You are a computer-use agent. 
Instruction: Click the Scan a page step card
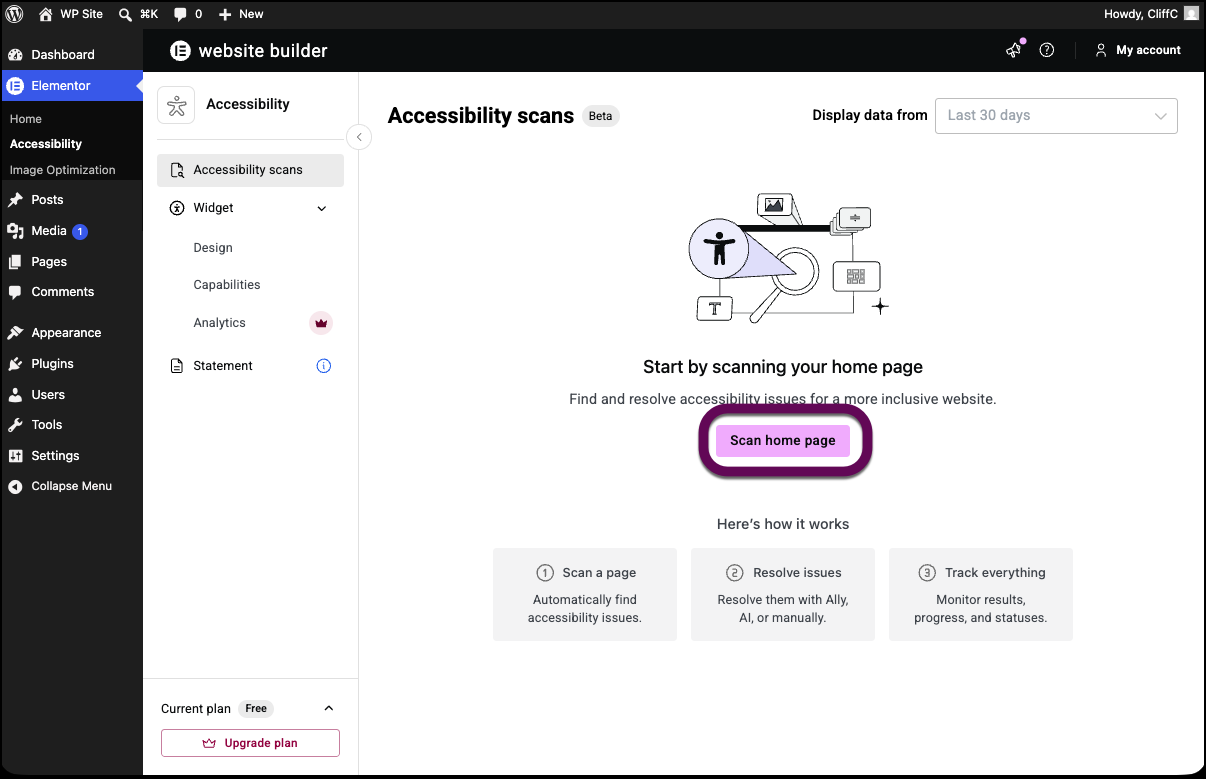coord(585,594)
